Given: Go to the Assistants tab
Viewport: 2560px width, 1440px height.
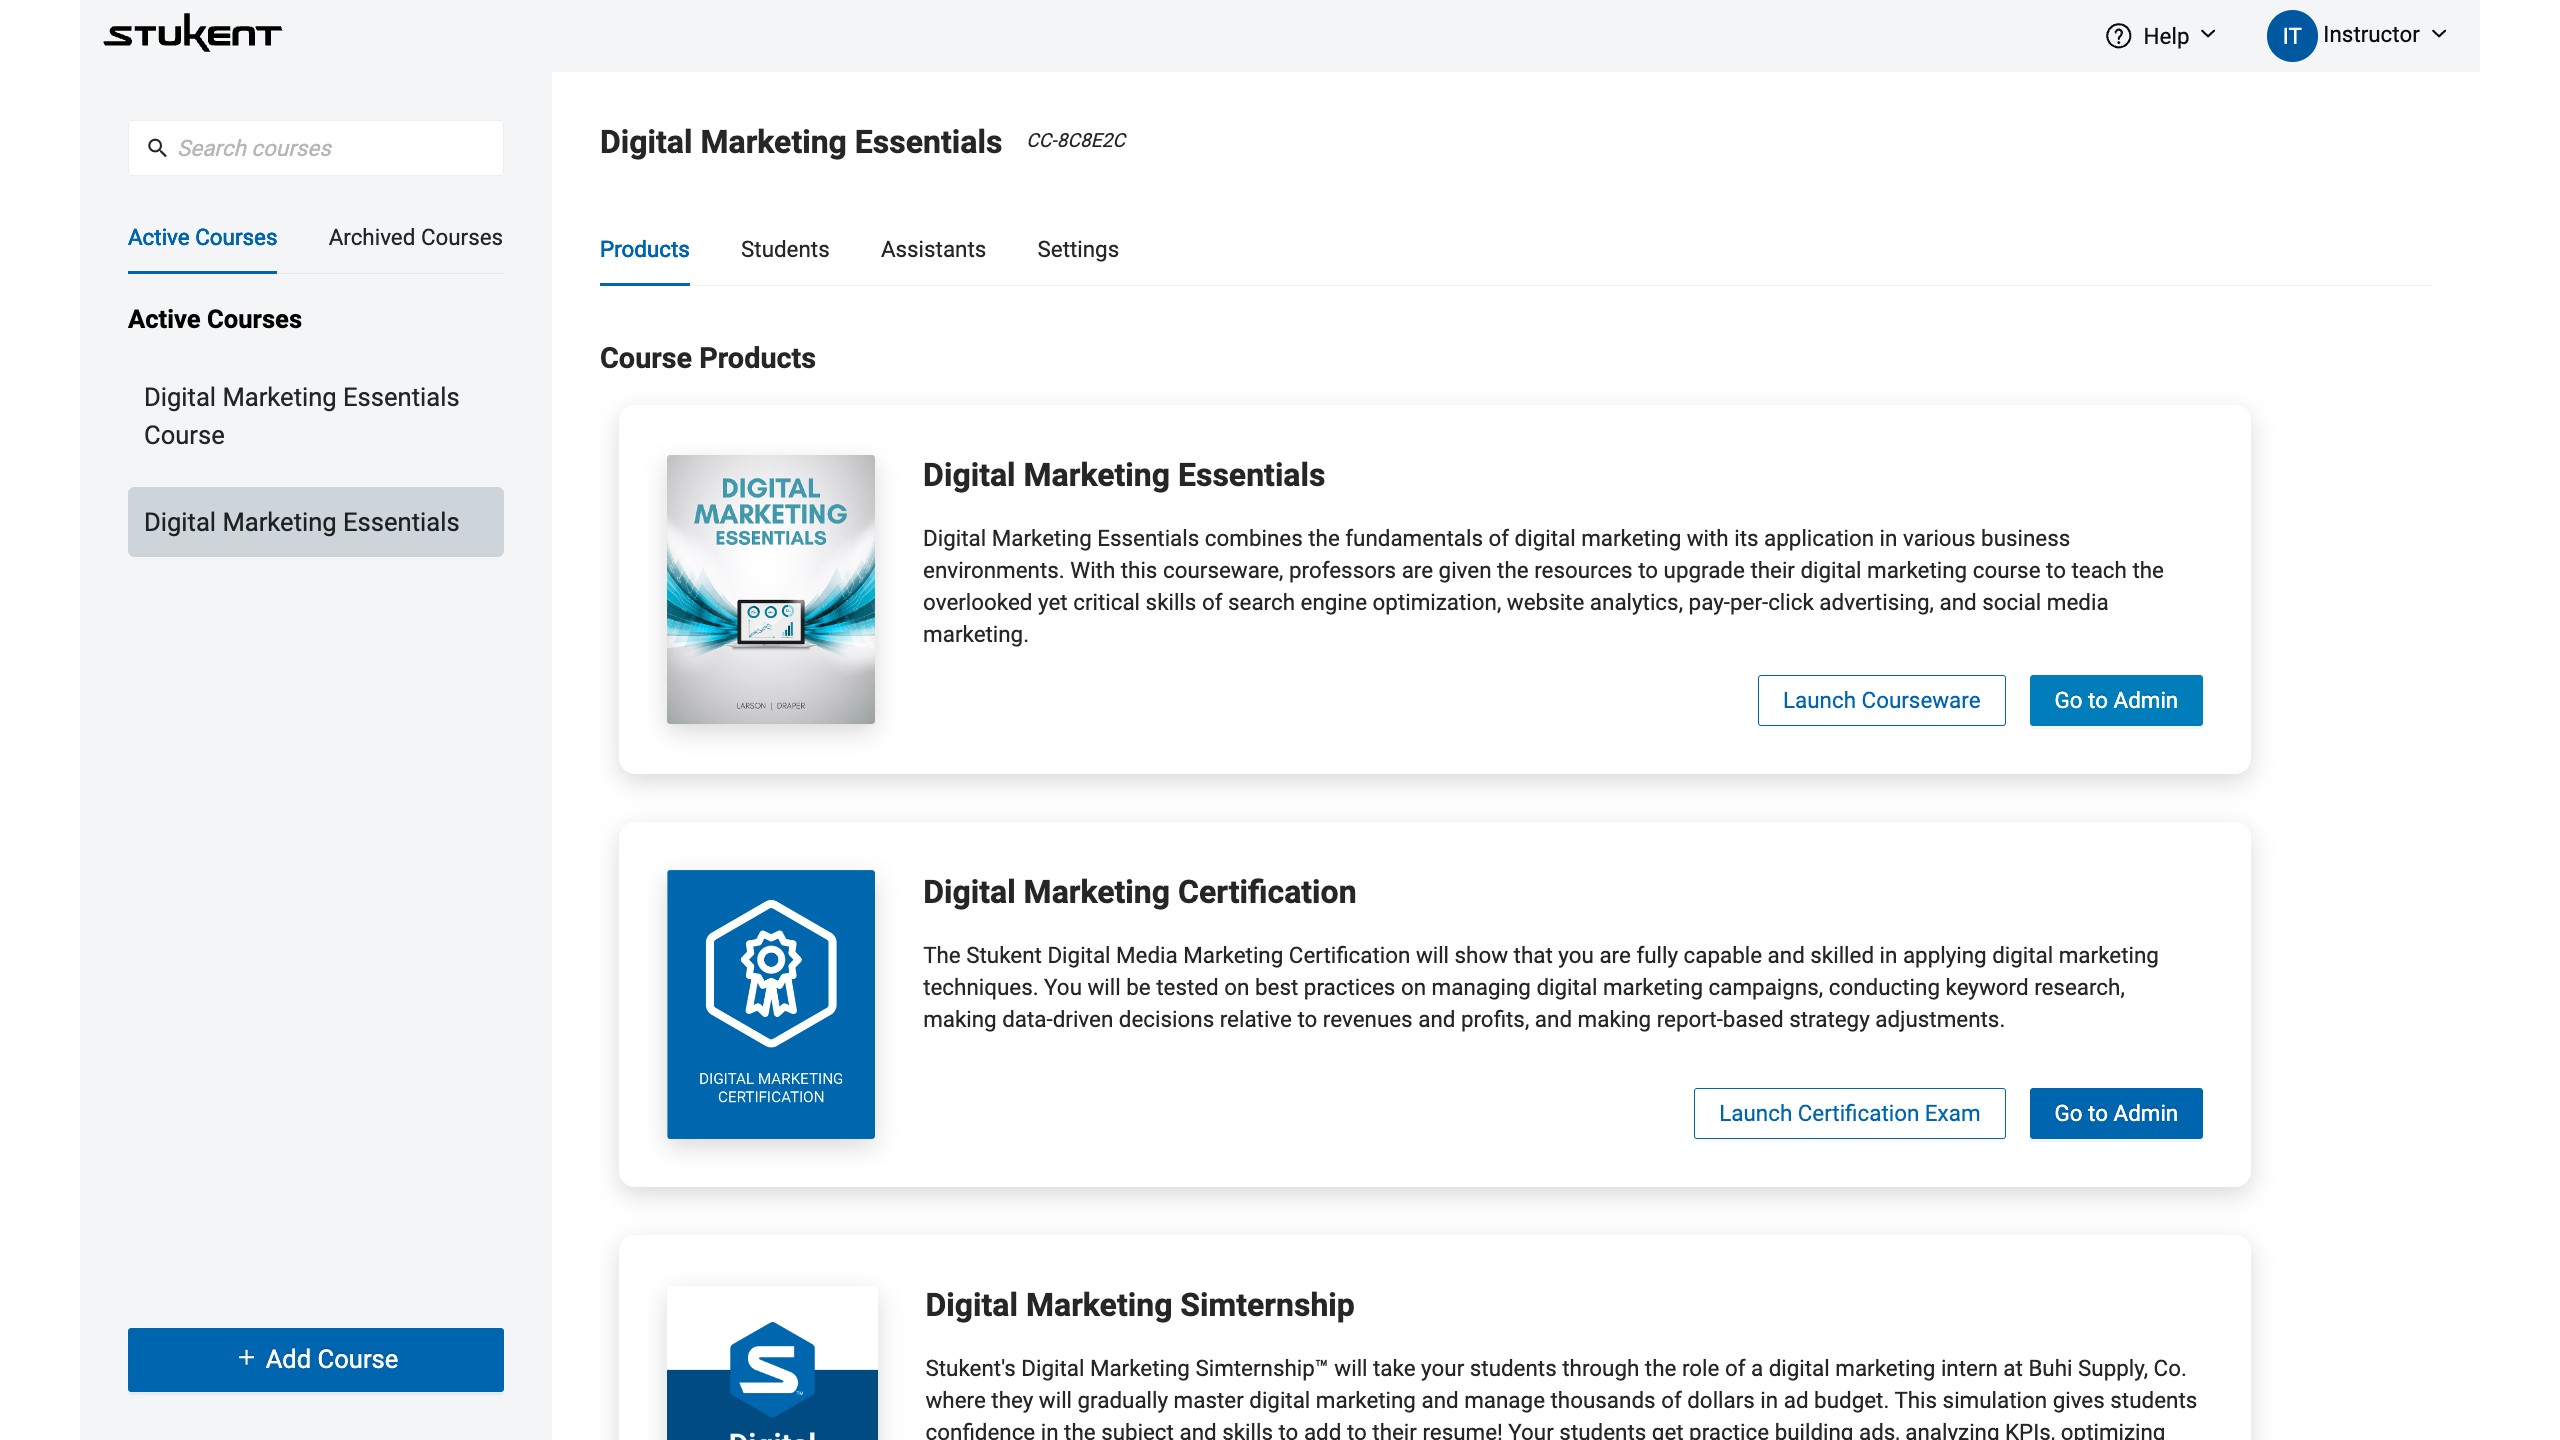Looking at the screenshot, I should click(932, 250).
